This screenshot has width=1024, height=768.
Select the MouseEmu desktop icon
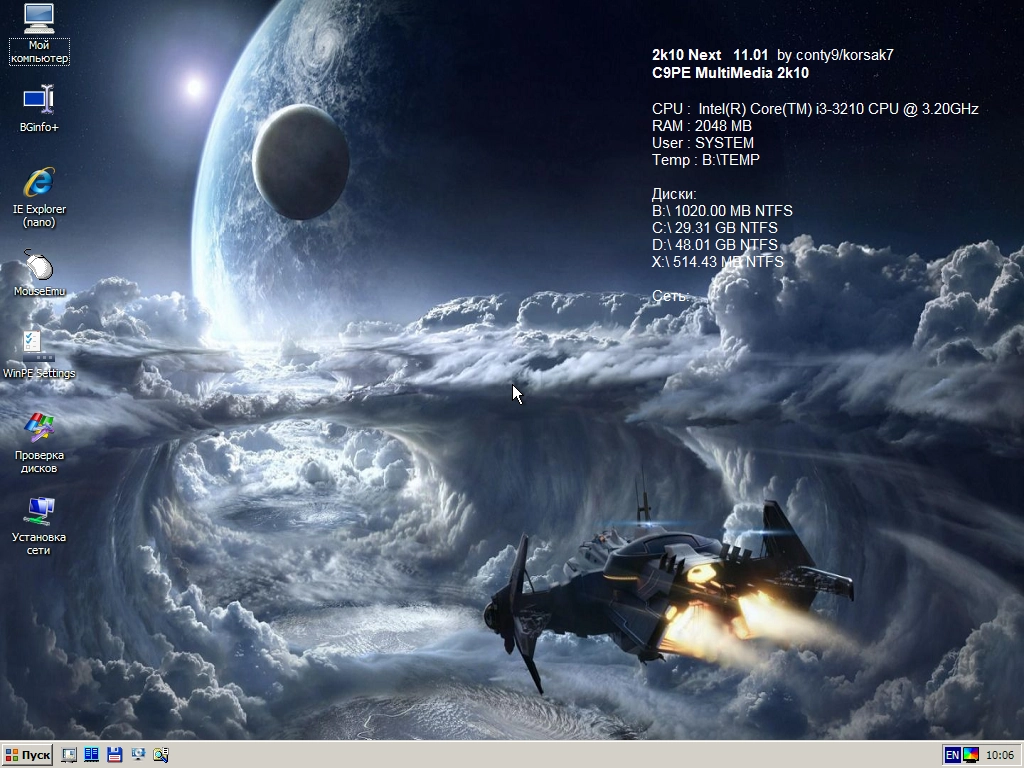click(39, 273)
